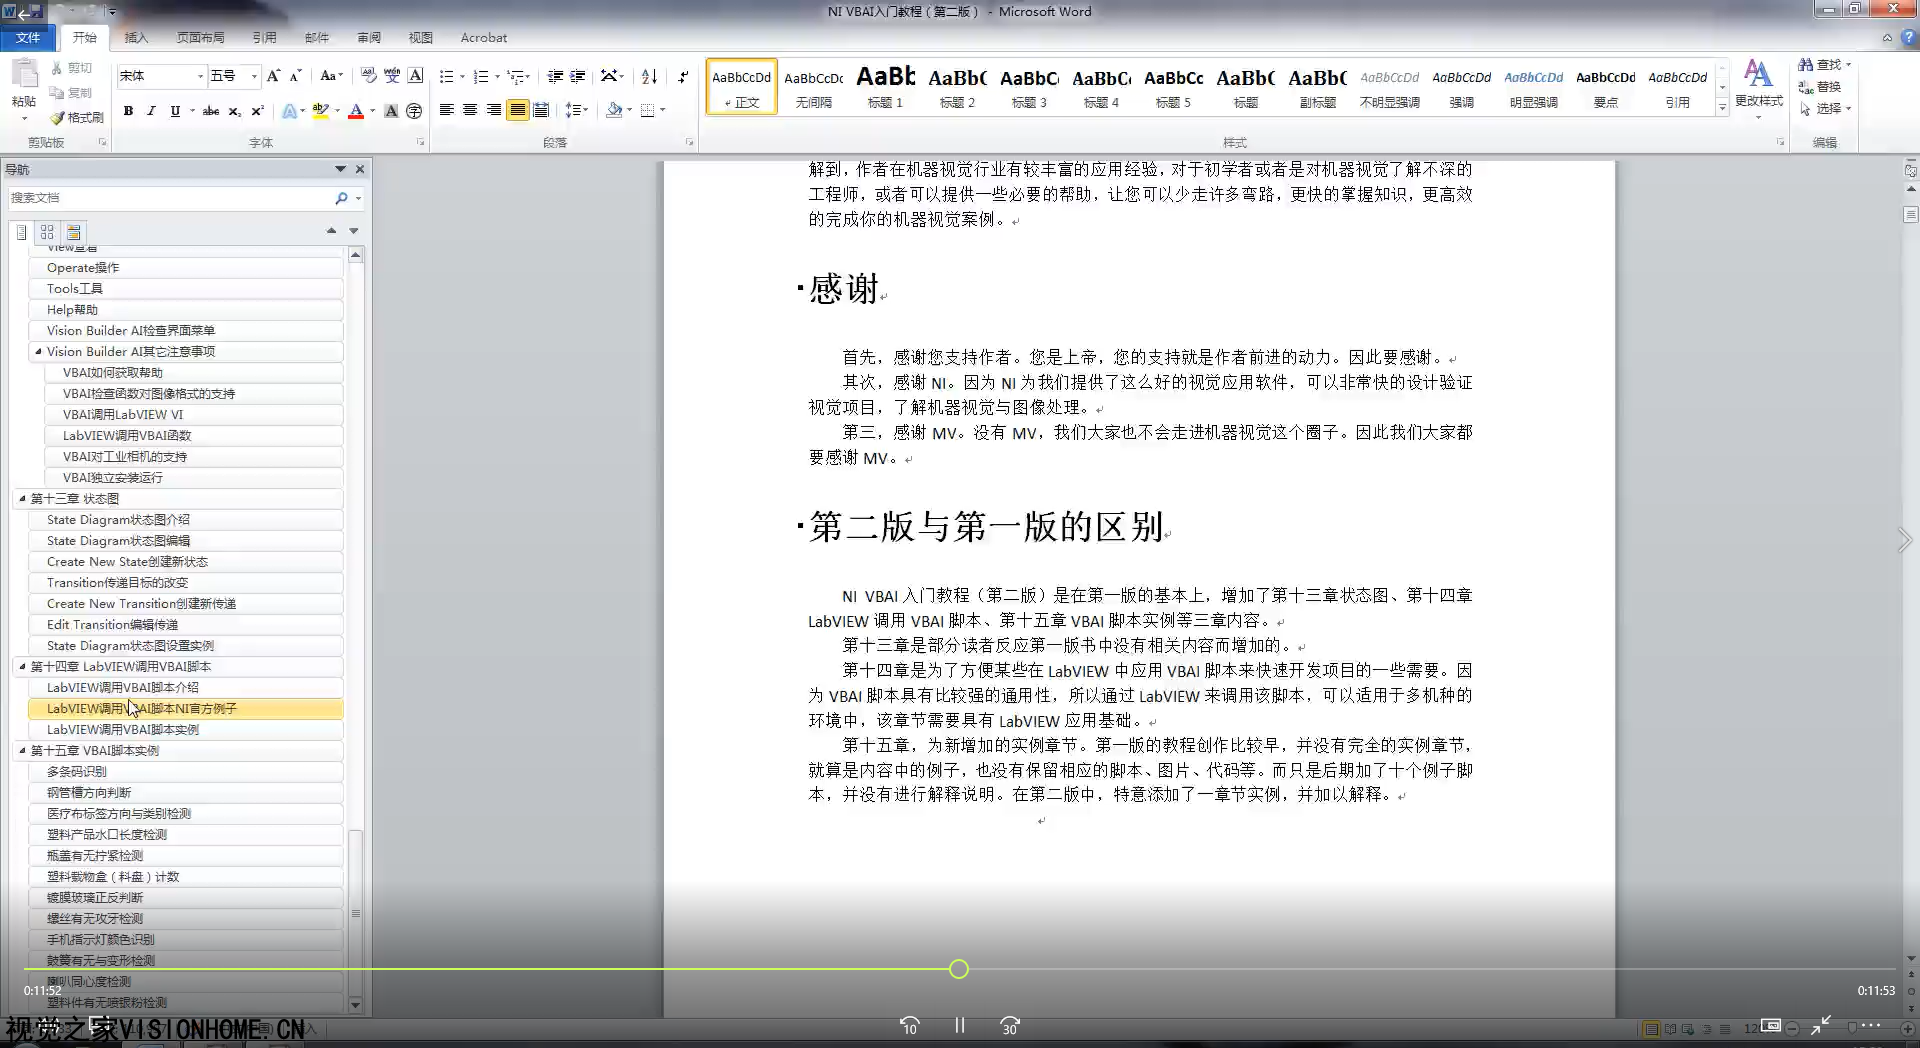The width and height of the screenshot is (1920, 1048).
Task: Click the bulleted list icon
Action: 446,76
